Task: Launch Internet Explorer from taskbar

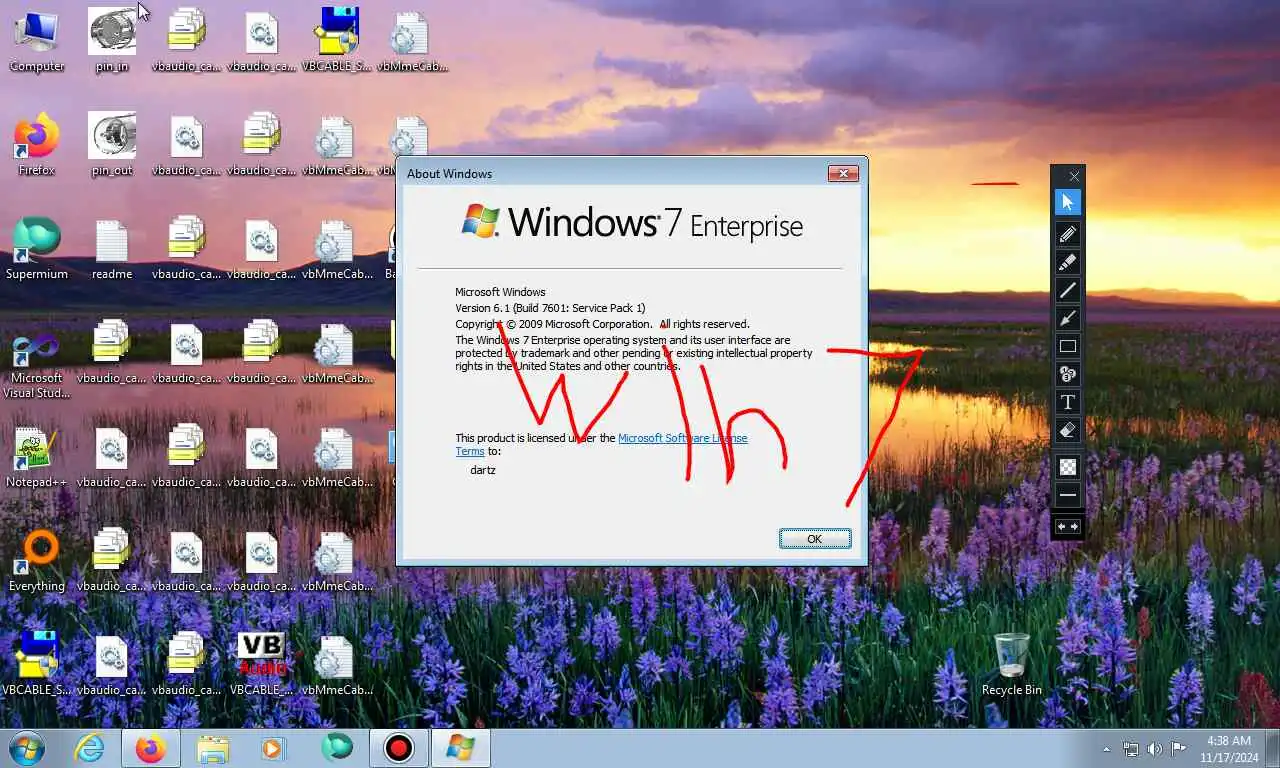Action: pos(89,748)
